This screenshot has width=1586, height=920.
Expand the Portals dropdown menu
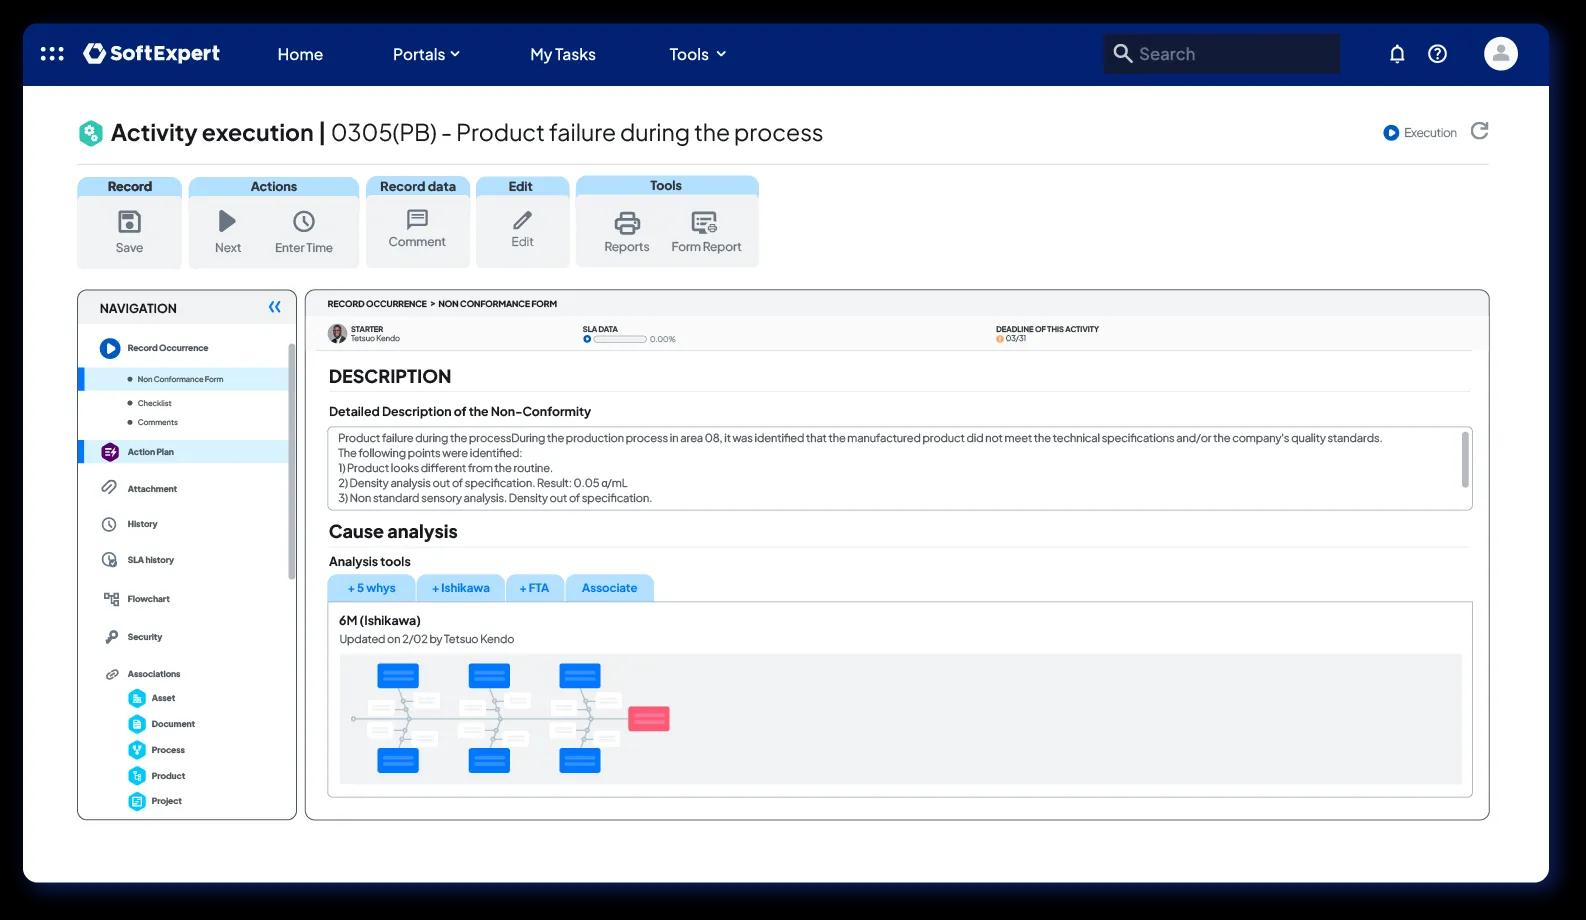click(x=426, y=54)
